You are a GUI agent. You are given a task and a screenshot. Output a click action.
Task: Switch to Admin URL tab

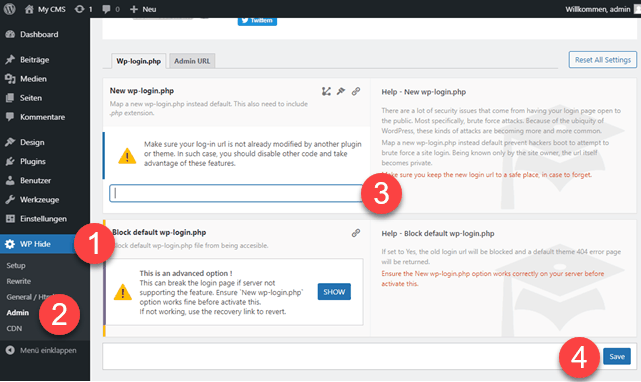192,61
